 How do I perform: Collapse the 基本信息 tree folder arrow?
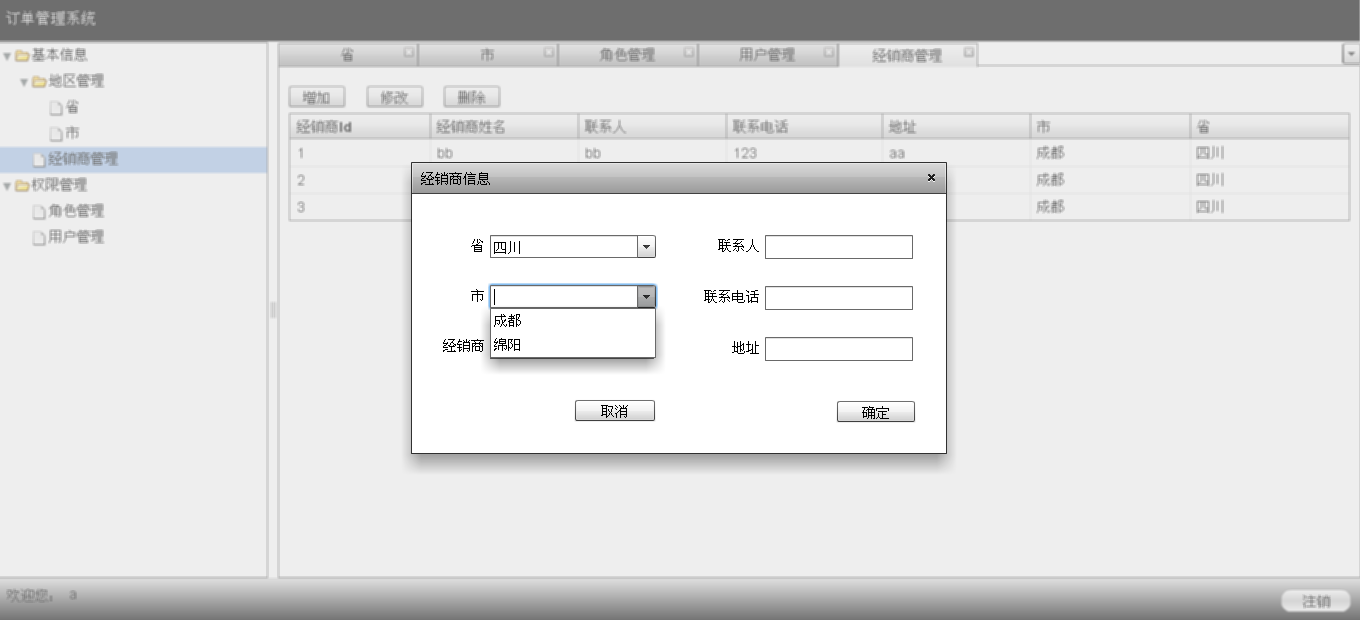(7, 56)
